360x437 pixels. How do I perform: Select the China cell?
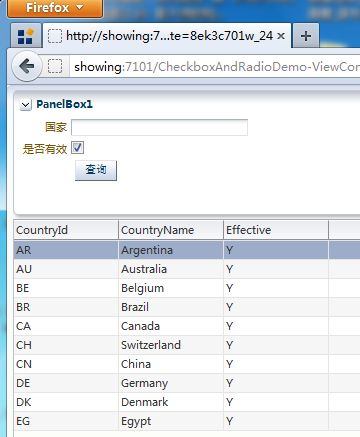point(171,364)
